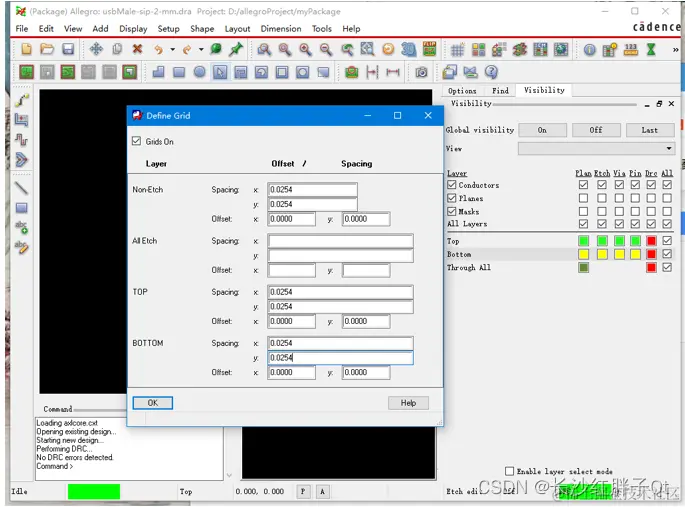Click the green pushpin Fix icon
Screen dimensions: 685x507
236,49
